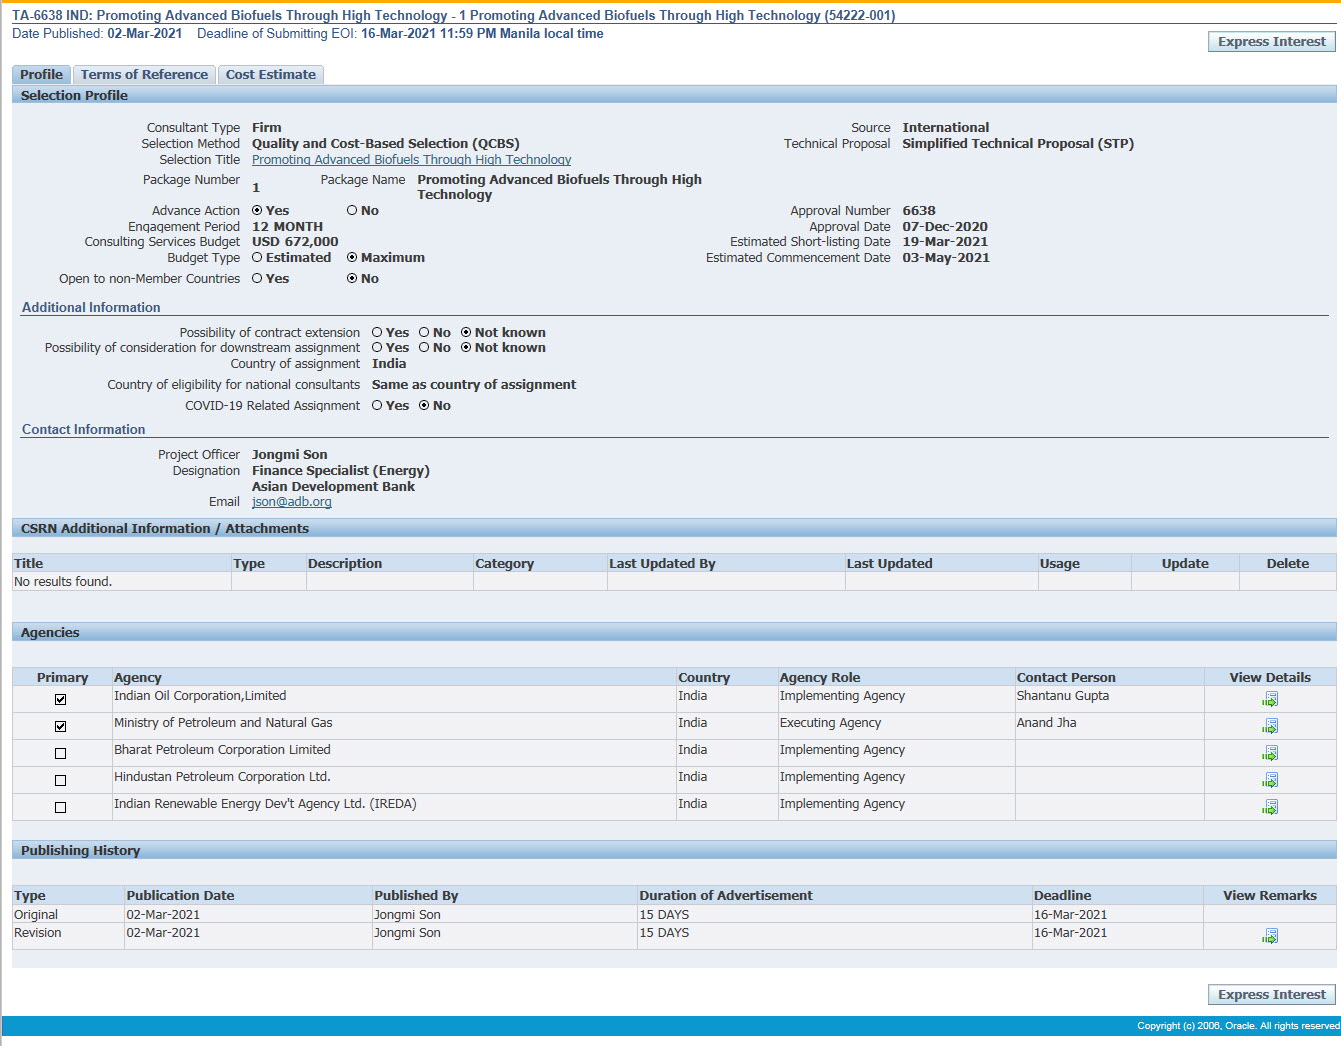The image size is (1341, 1046).
Task: View remarks for the Revision publishing entry
Action: click(x=1270, y=936)
